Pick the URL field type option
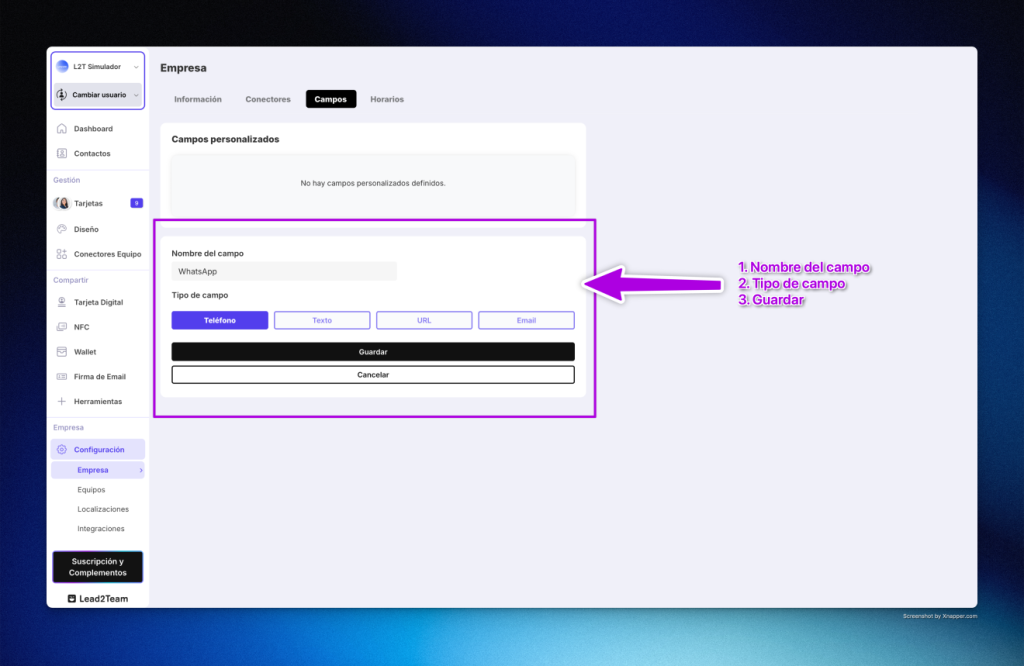This screenshot has height=666, width=1024. [x=424, y=321]
